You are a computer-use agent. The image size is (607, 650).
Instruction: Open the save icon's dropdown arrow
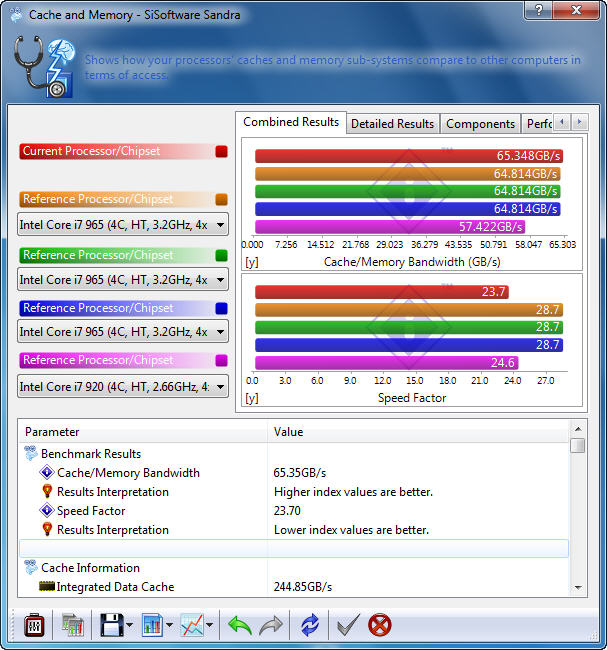click(x=129, y=625)
